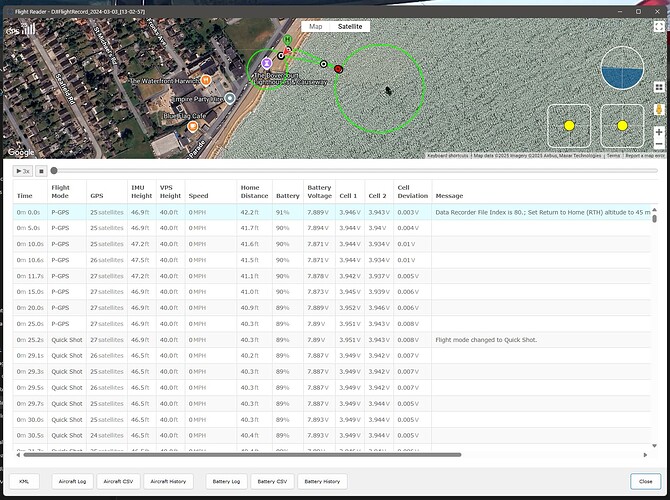Select the row at 0m 30.5s
The image size is (670, 500).
(332, 435)
